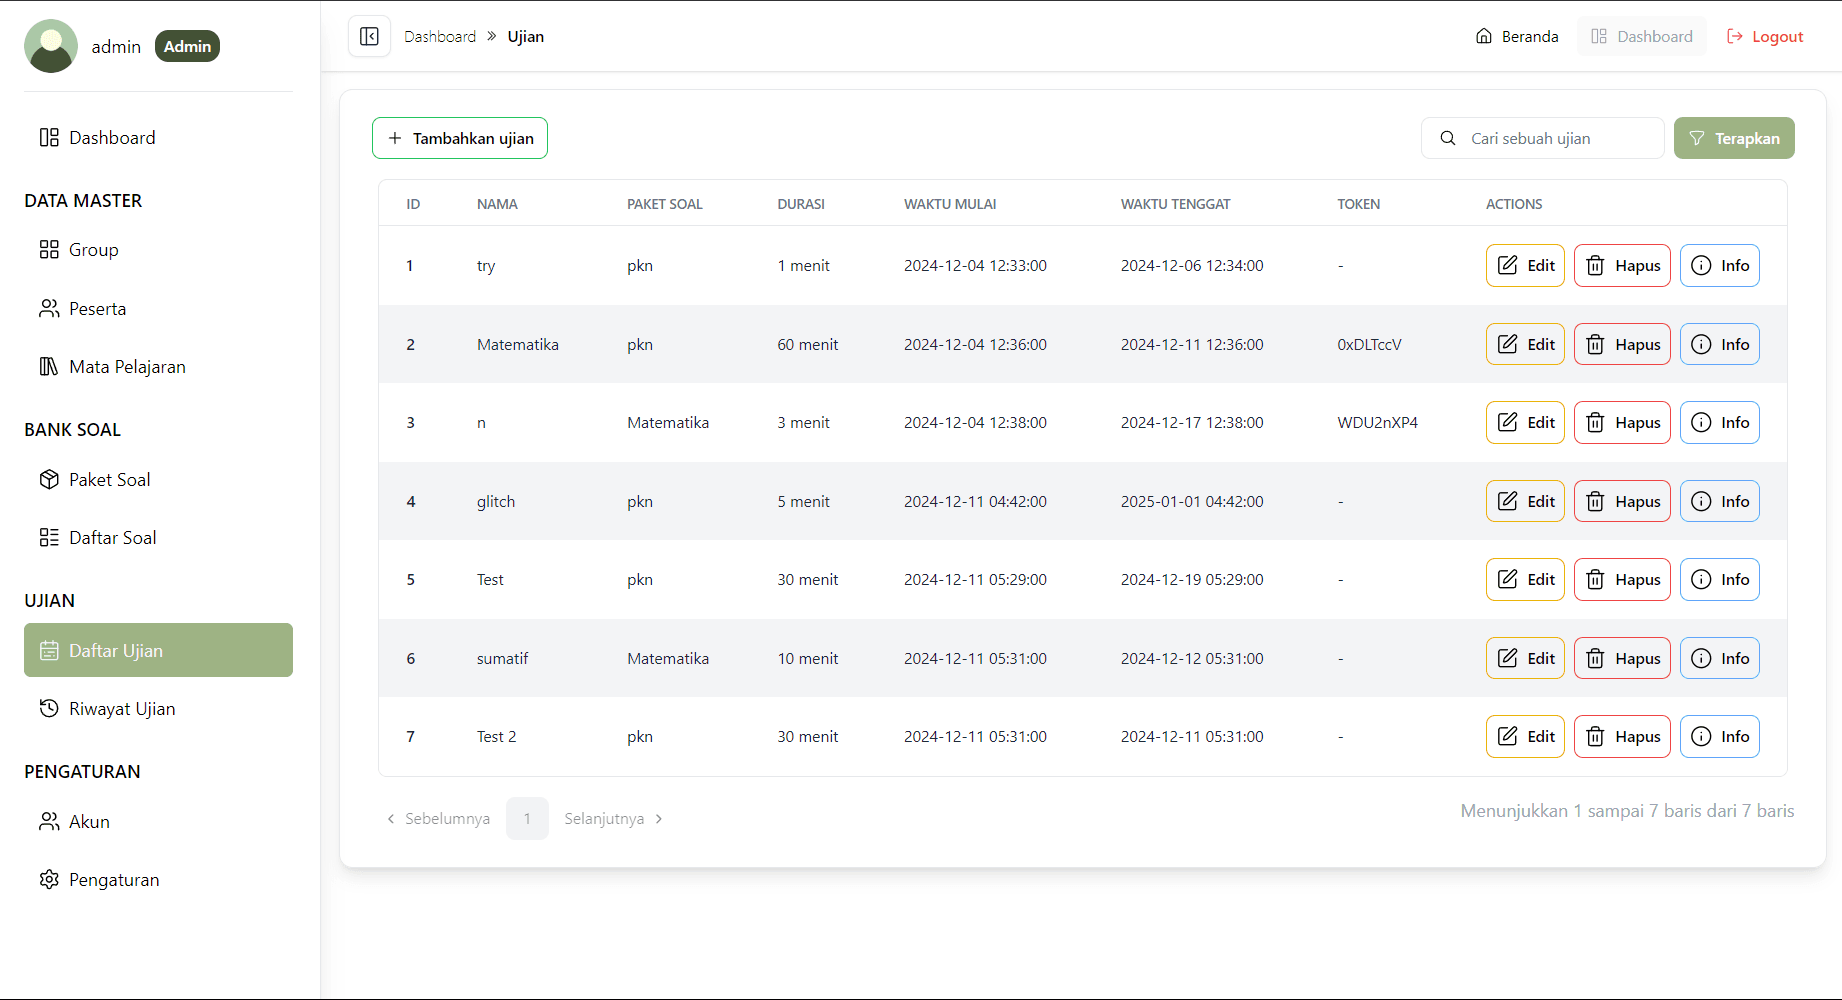Open Paket Soal from the sidebar
This screenshot has height=1000, width=1842.
point(109,480)
